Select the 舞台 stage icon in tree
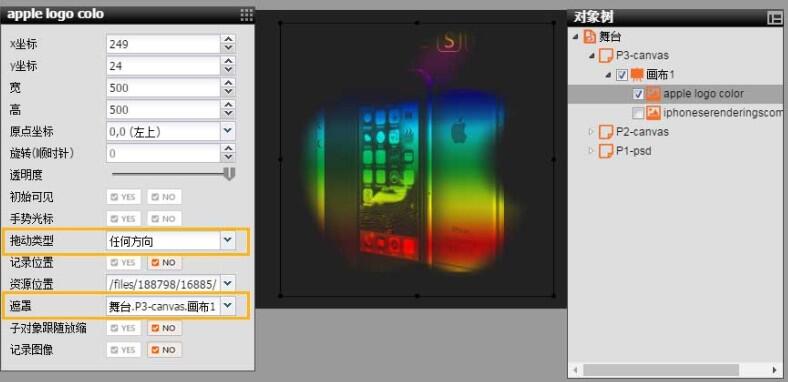 tap(590, 36)
